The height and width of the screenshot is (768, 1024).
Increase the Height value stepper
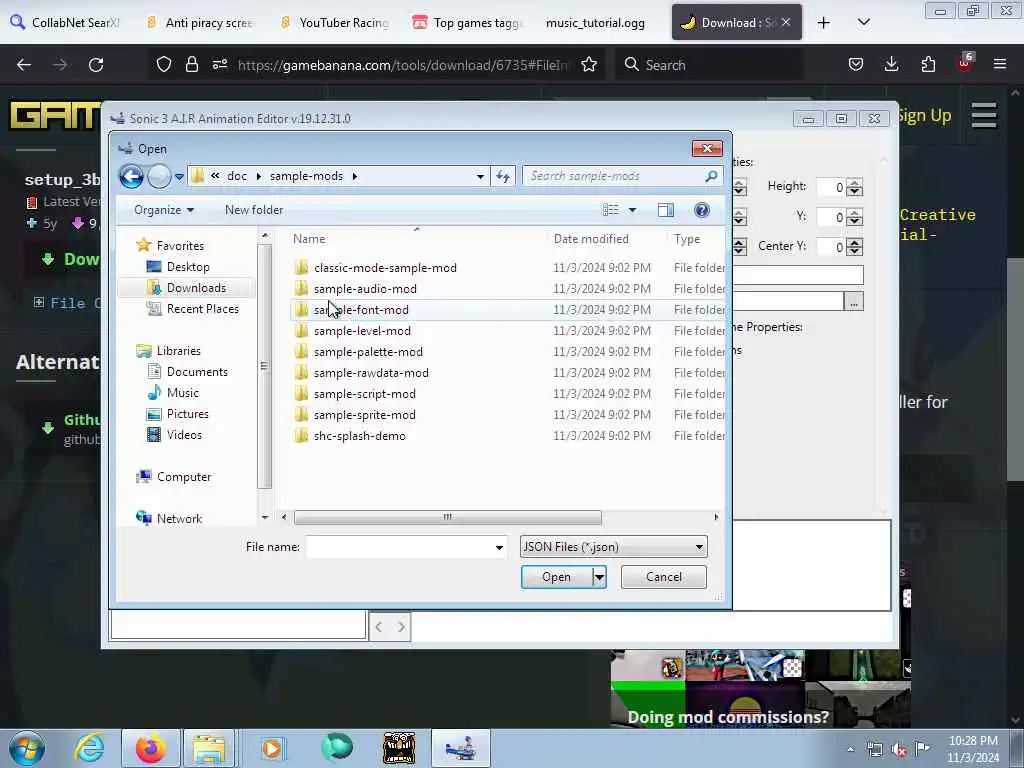click(854, 183)
